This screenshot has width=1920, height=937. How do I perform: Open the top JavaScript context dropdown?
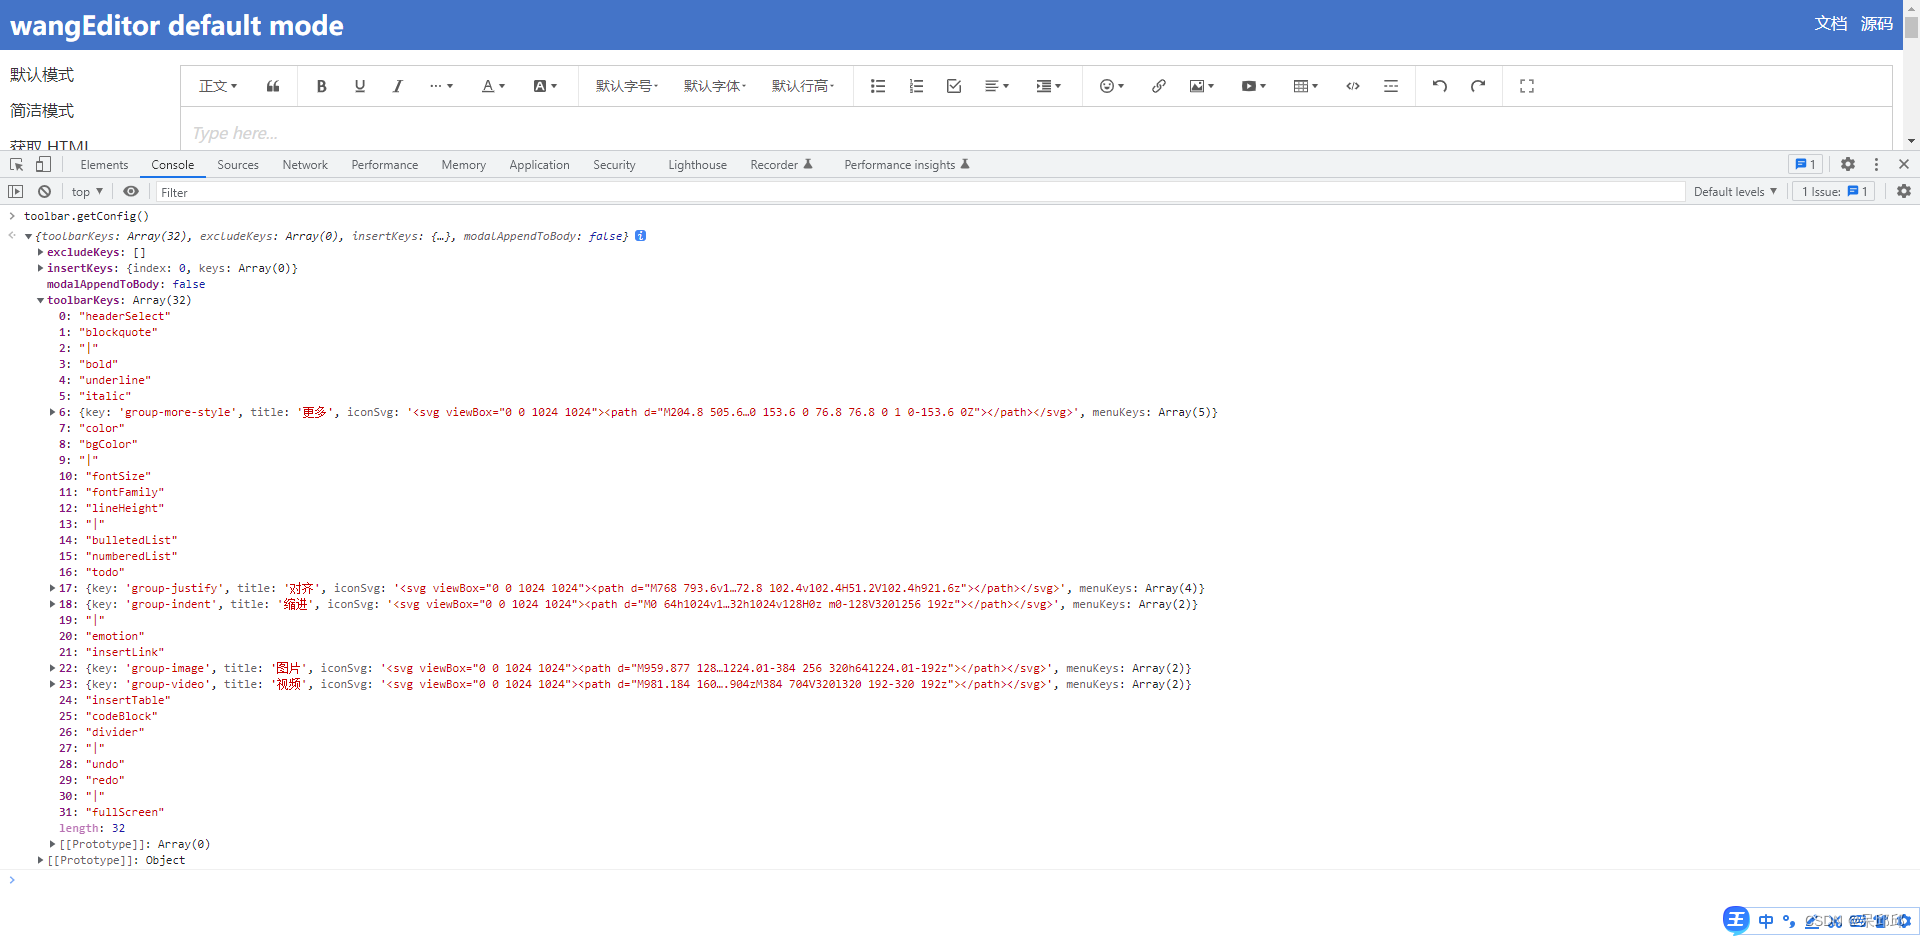87,192
